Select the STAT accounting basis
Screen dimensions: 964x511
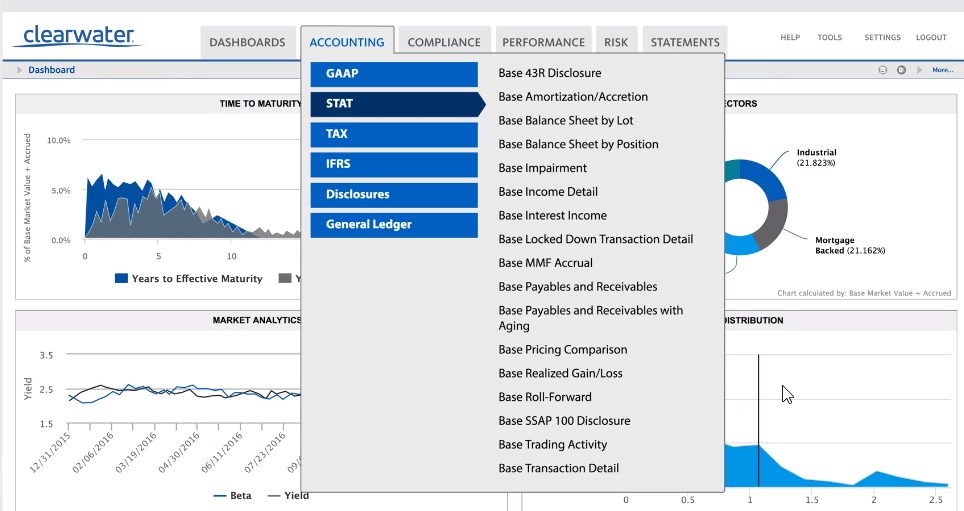click(398, 104)
